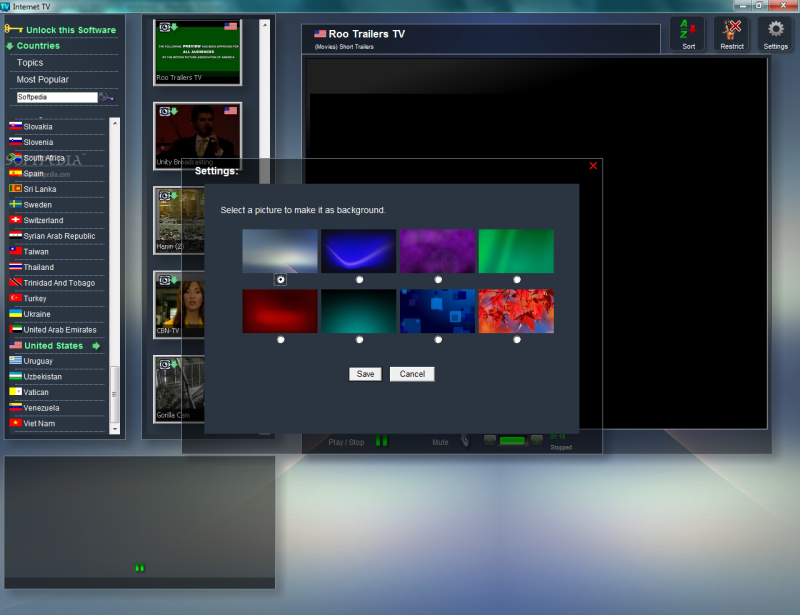Select Taiwan in country list
The width and height of the screenshot is (800, 615).
click(36, 252)
